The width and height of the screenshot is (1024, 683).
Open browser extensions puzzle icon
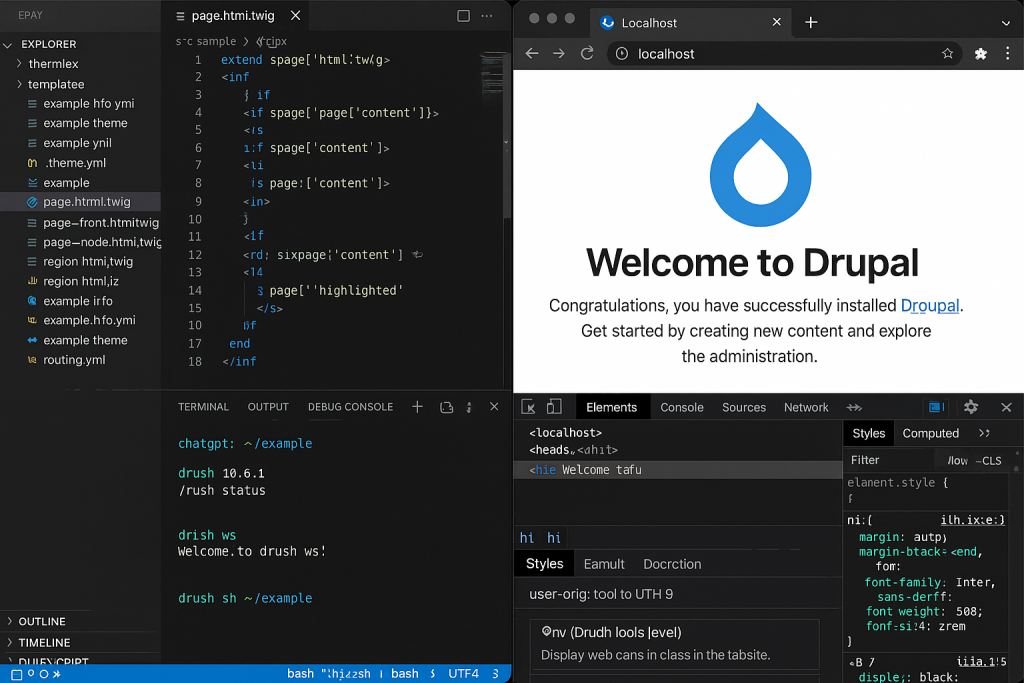point(980,54)
